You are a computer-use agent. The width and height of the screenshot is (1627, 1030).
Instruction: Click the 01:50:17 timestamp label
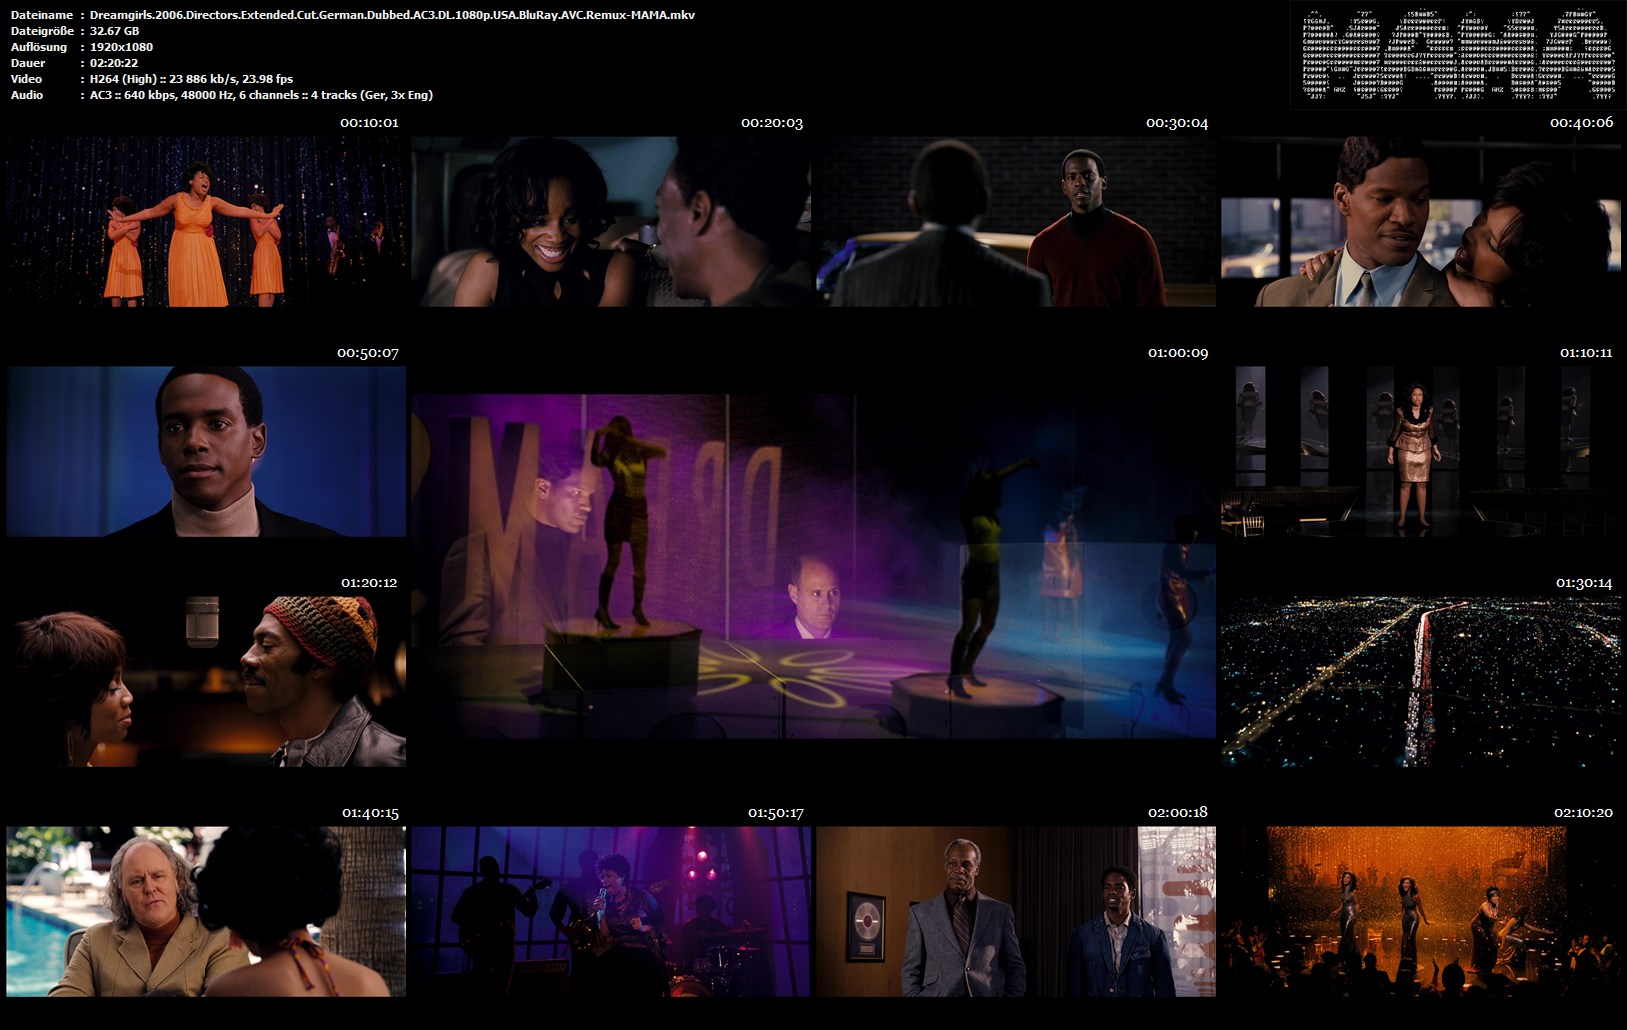coord(776,813)
